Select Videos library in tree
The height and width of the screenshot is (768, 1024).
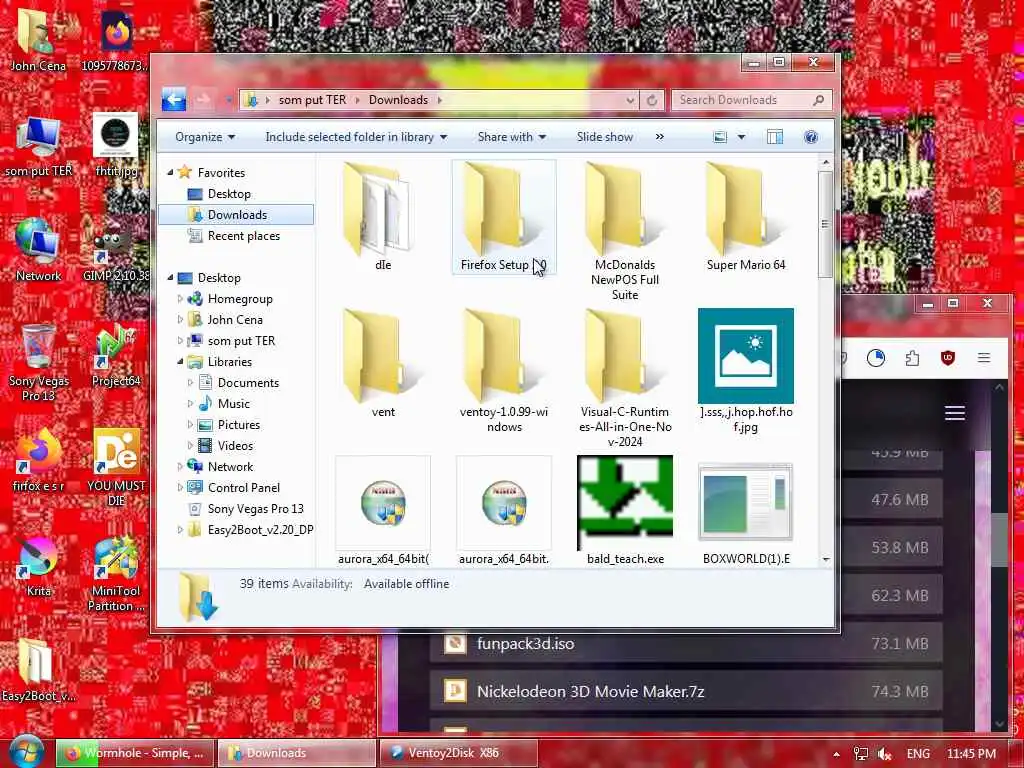tap(235, 445)
